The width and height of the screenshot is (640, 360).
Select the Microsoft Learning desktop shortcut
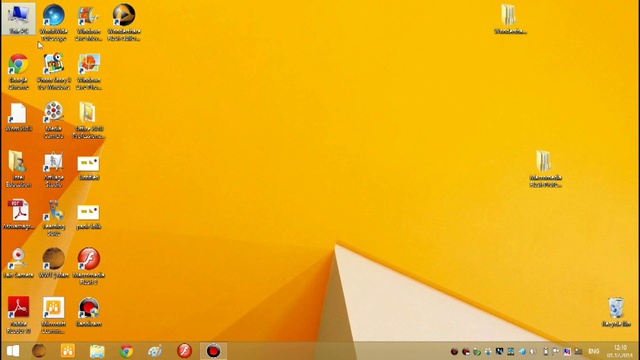pos(53,315)
